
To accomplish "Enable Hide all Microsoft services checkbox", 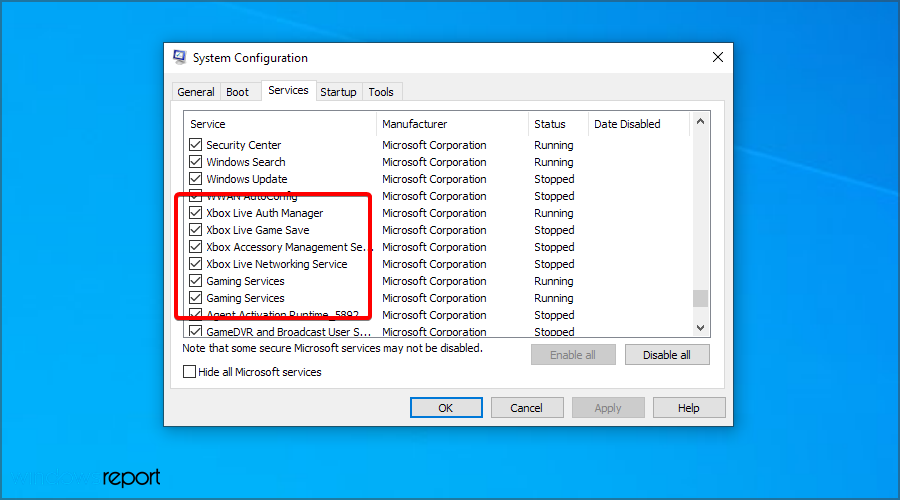I will (x=189, y=371).
